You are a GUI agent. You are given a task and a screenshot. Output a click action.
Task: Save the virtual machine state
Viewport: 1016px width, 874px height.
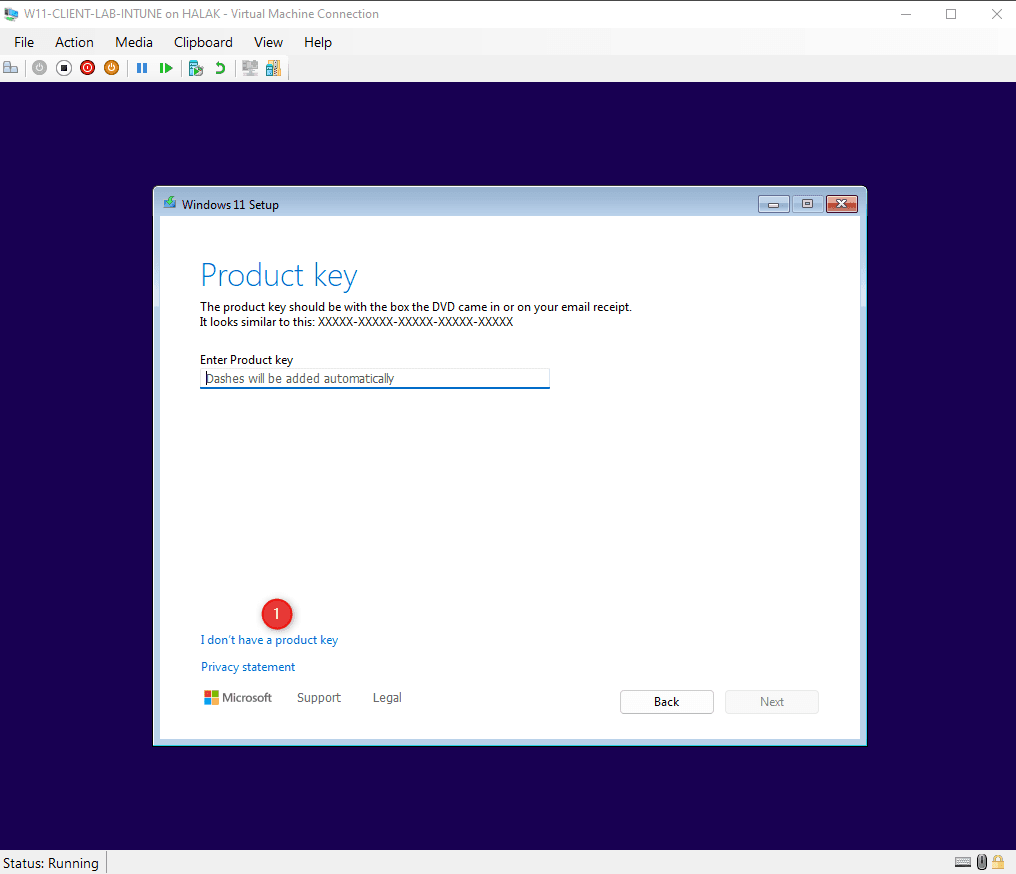pyautogui.click(x=111, y=67)
